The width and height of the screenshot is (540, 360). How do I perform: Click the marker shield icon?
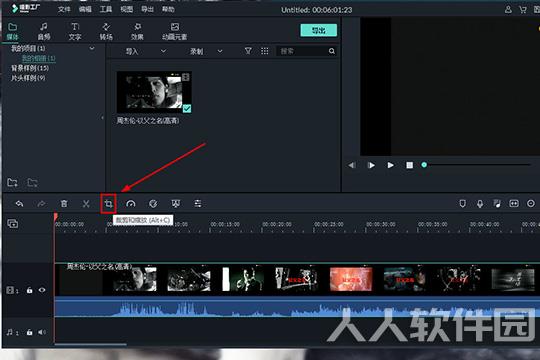point(463,204)
